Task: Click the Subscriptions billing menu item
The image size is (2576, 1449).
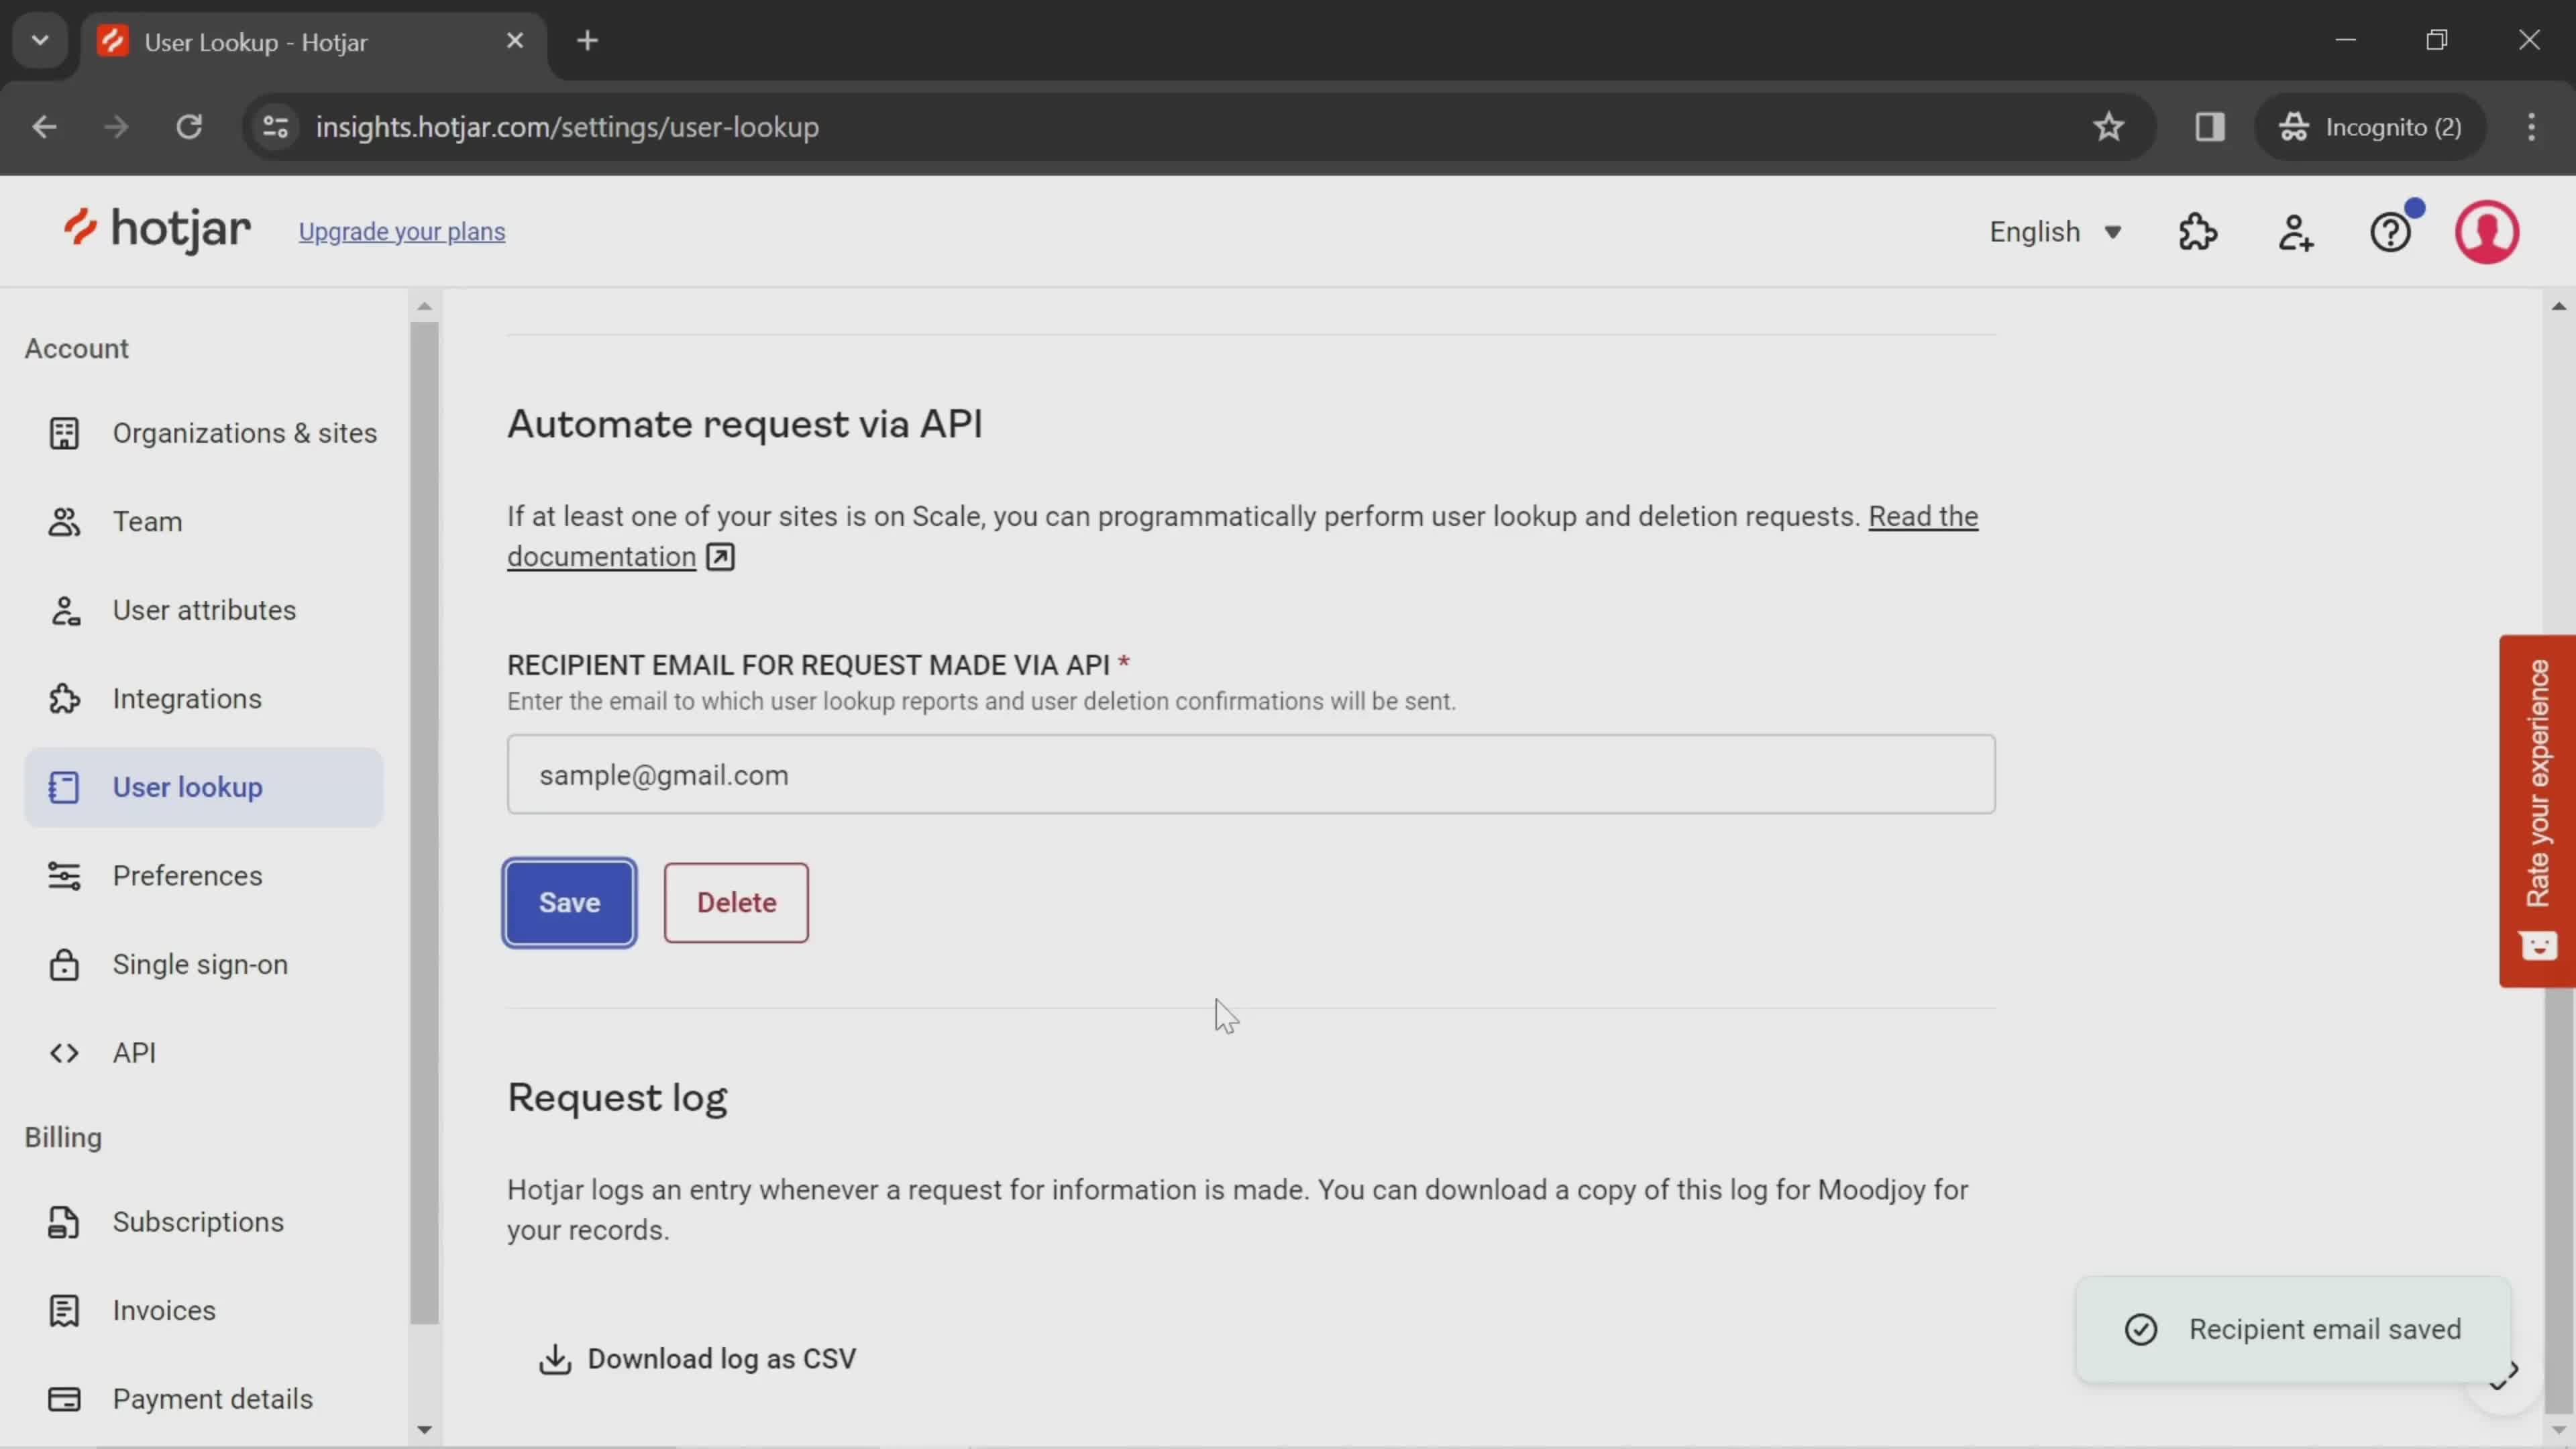Action: (198, 1221)
